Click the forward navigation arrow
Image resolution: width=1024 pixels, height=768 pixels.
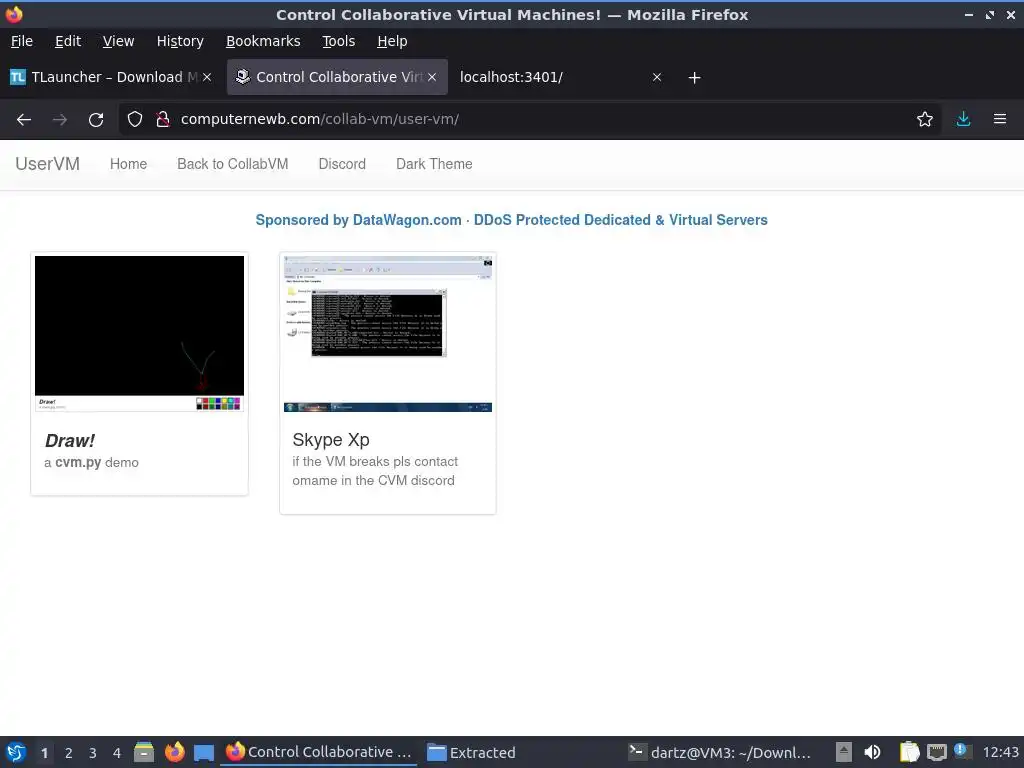pos(59,120)
